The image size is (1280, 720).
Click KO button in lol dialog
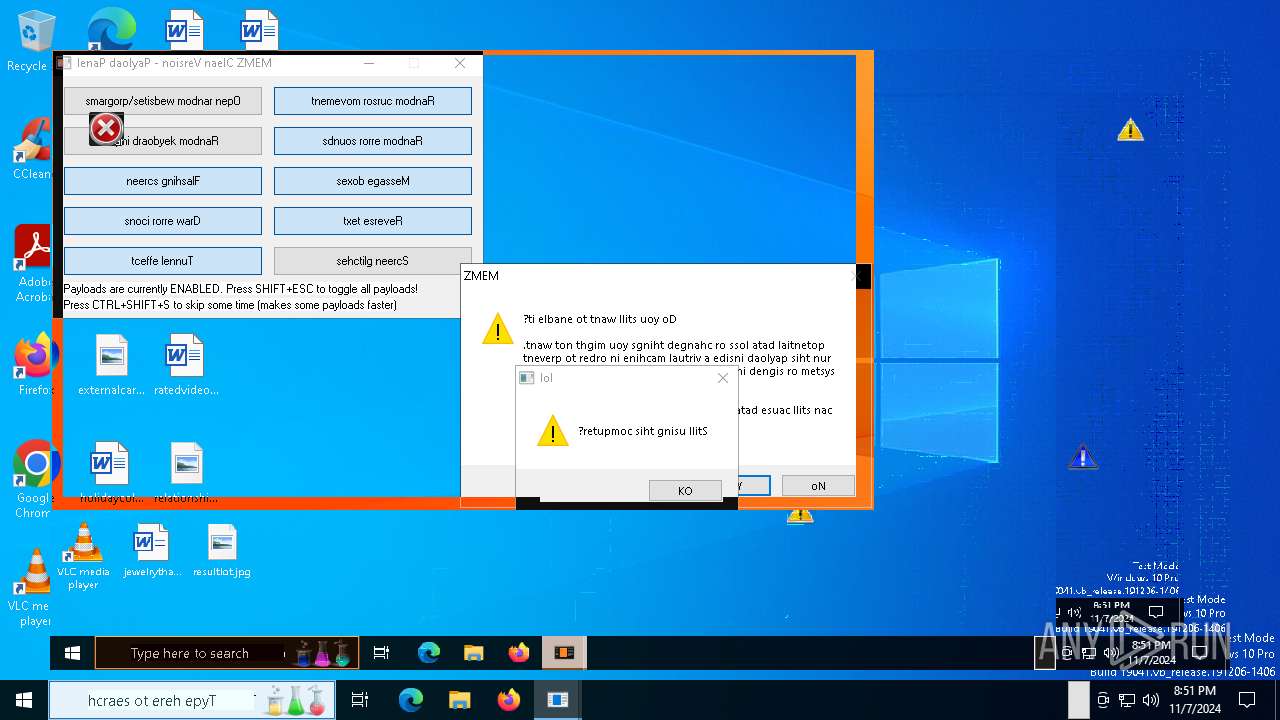[x=685, y=491]
